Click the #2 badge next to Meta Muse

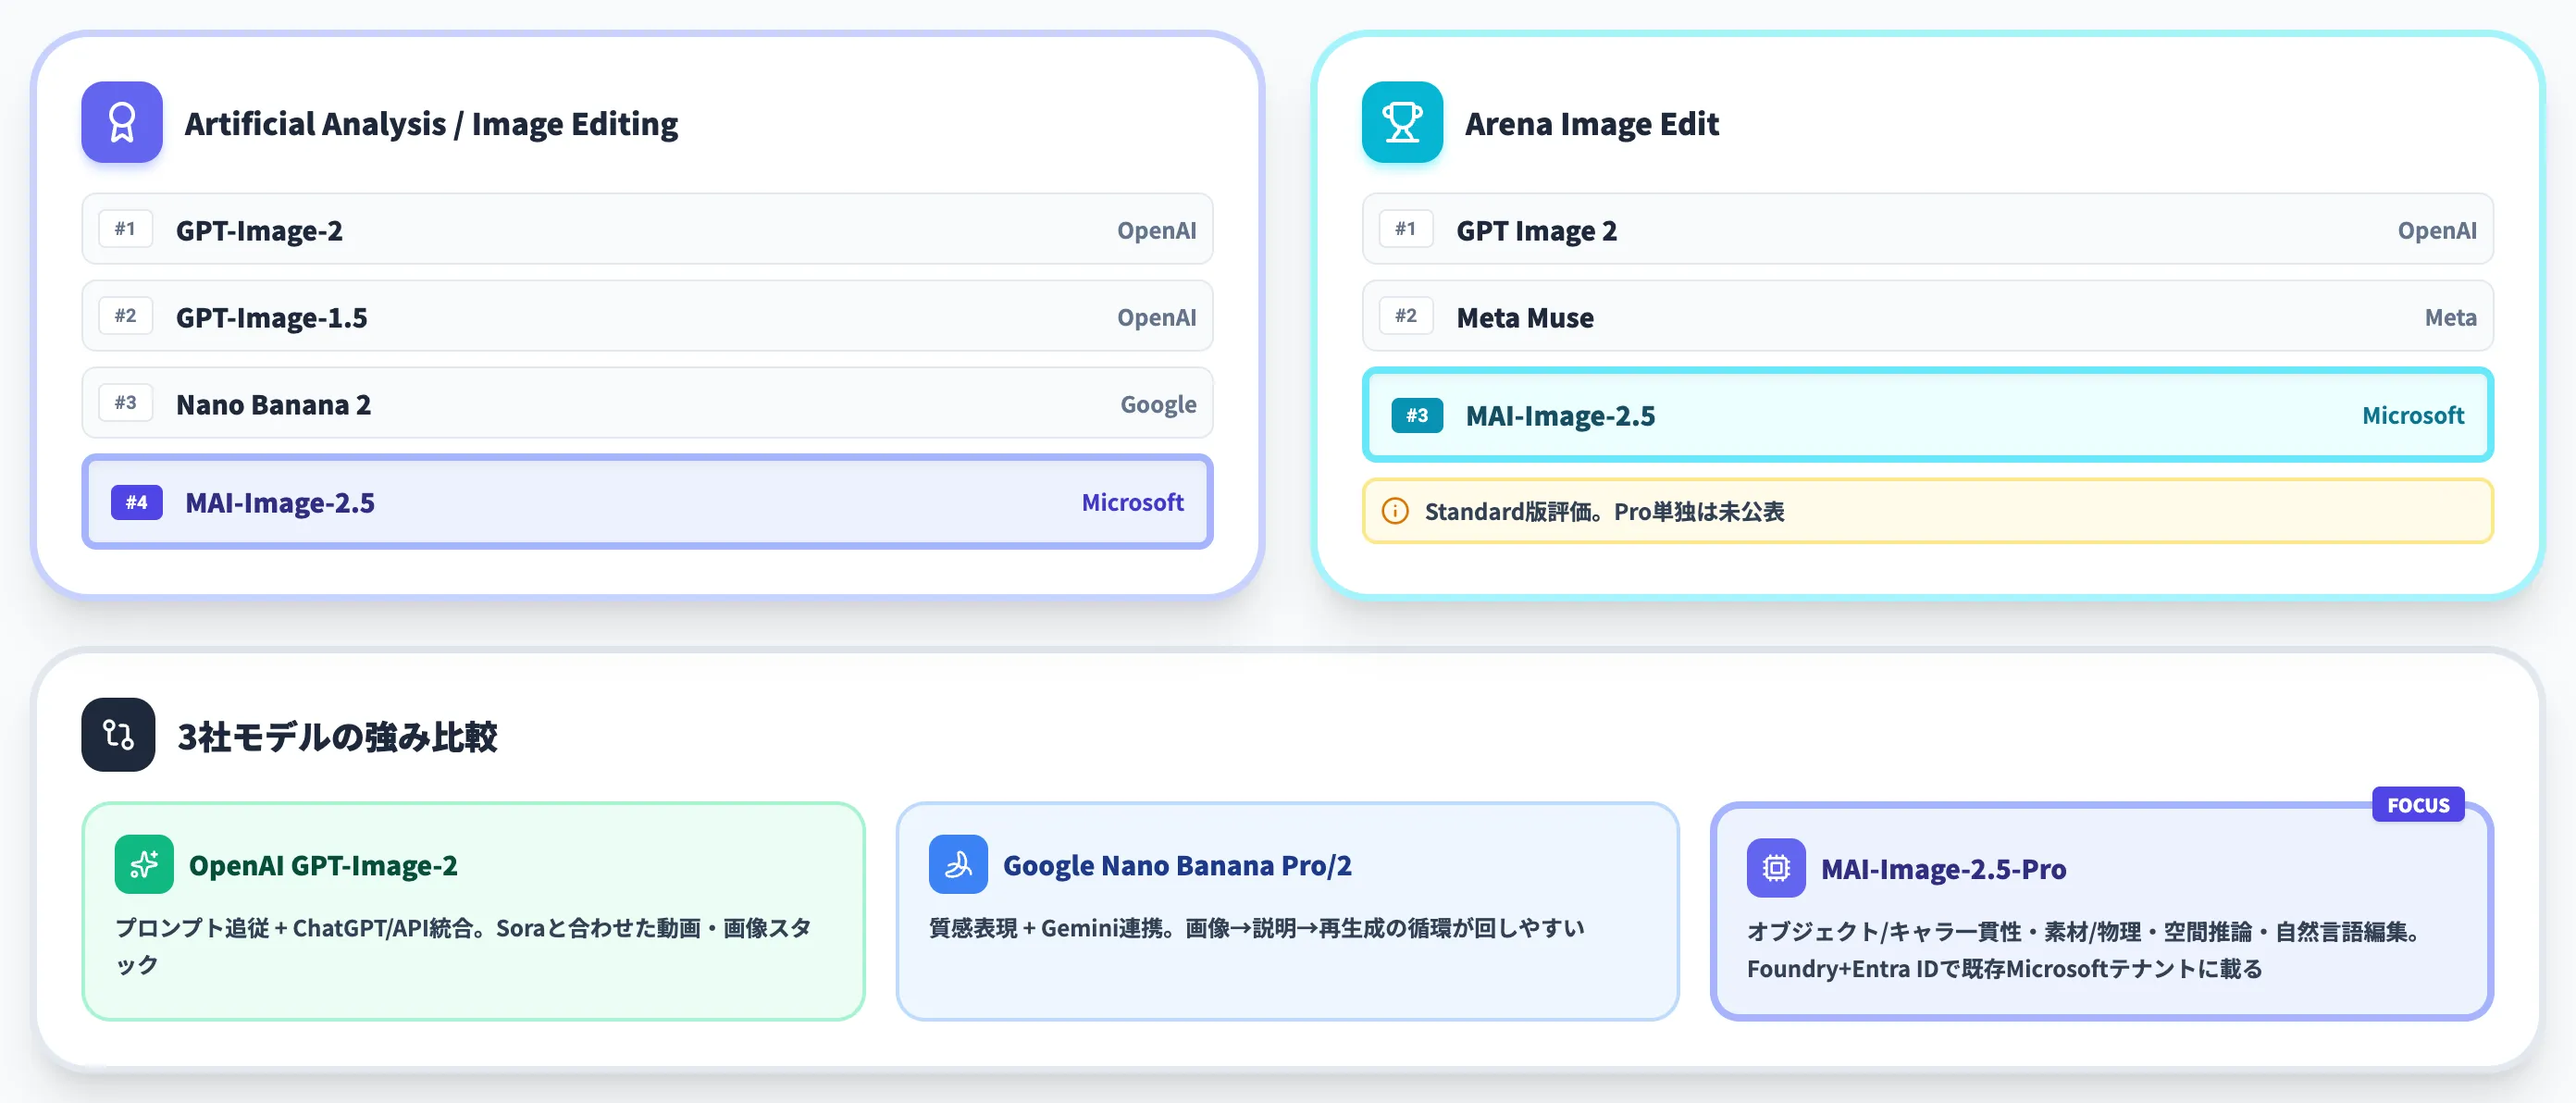click(x=1405, y=316)
